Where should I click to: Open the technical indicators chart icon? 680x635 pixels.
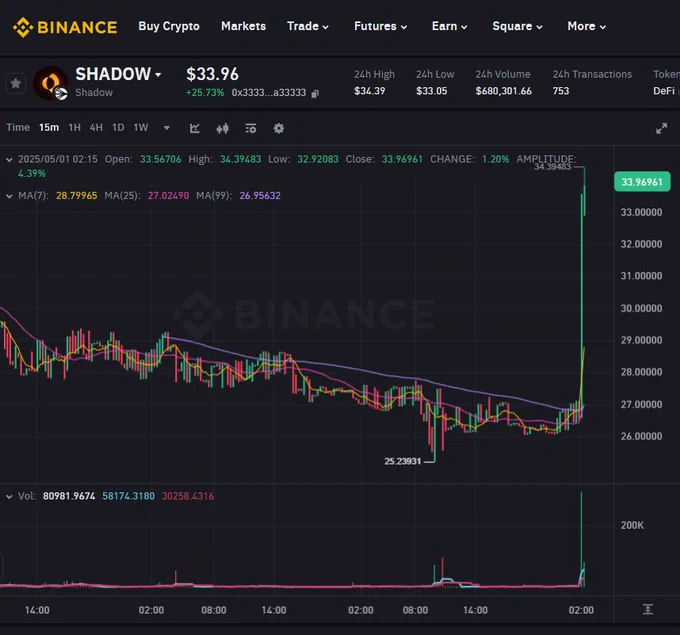[x=195, y=128]
